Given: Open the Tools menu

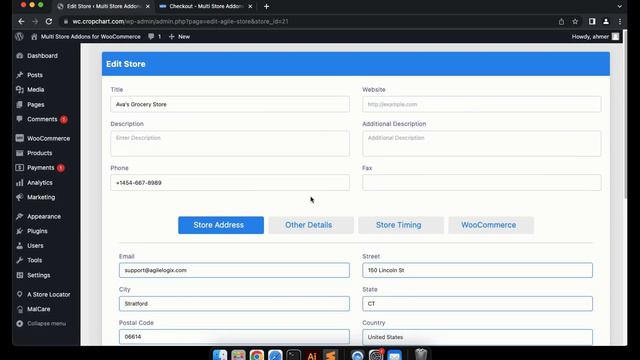Looking at the screenshot, I should coord(34,260).
